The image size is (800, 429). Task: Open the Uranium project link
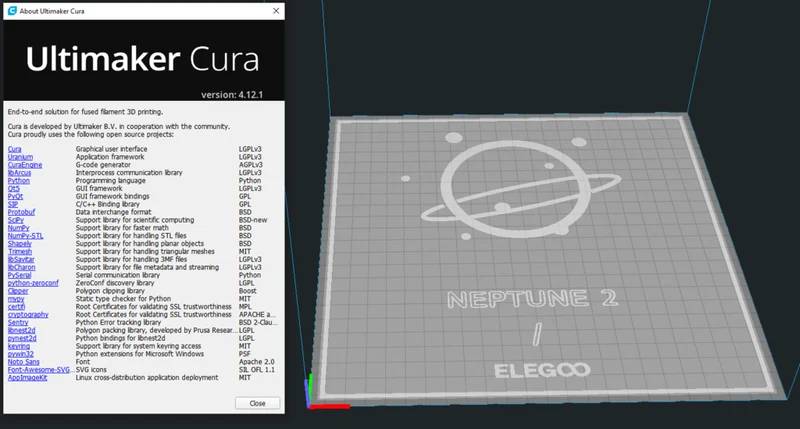(20, 157)
